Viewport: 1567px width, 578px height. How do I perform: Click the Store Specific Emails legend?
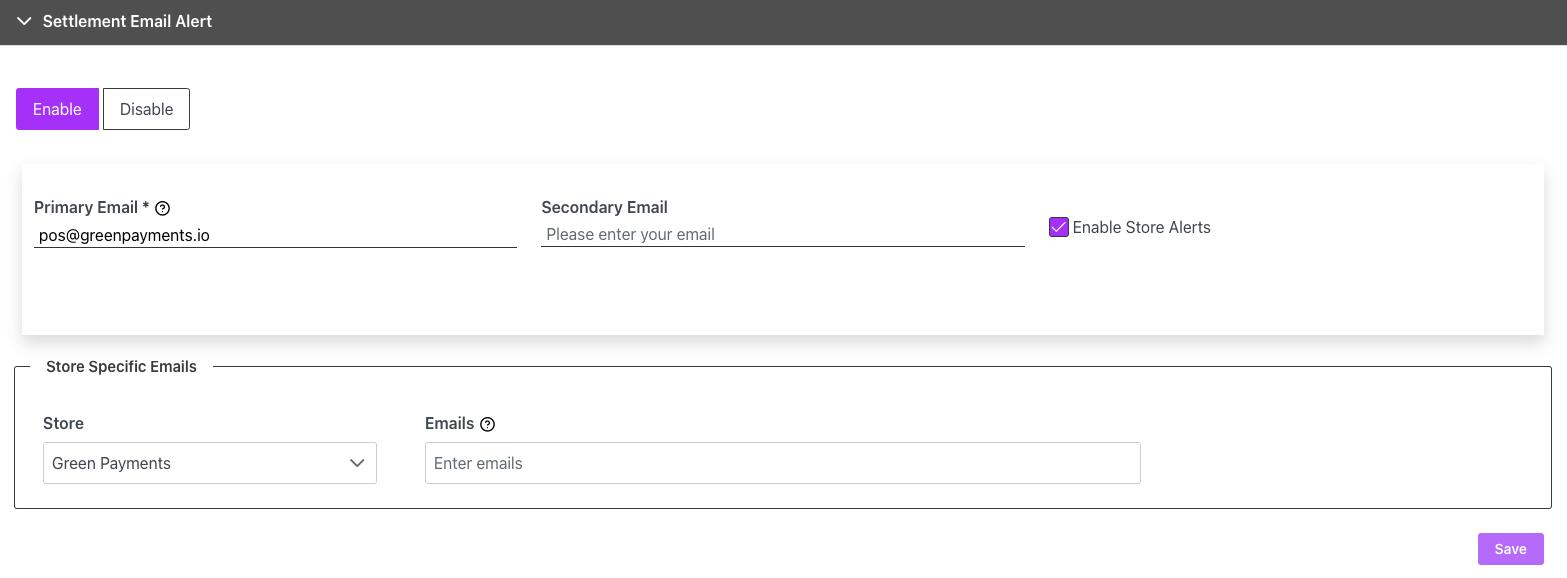[x=121, y=367]
